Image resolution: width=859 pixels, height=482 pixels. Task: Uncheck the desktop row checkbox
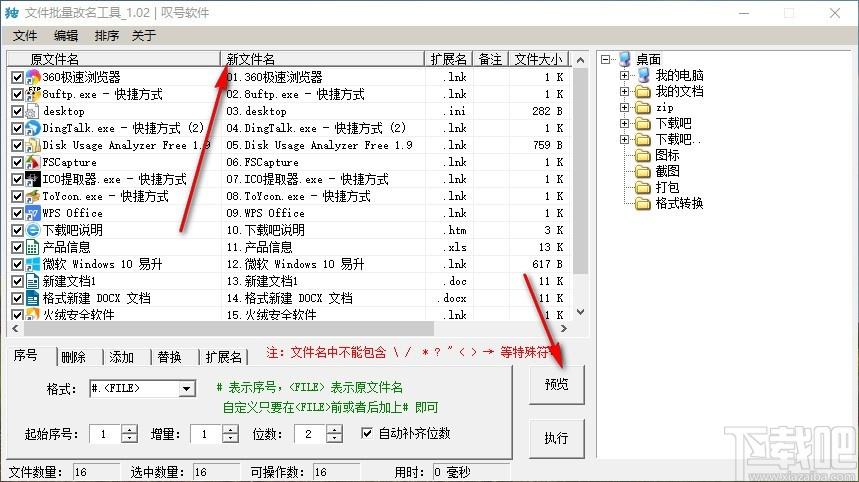pos(17,111)
